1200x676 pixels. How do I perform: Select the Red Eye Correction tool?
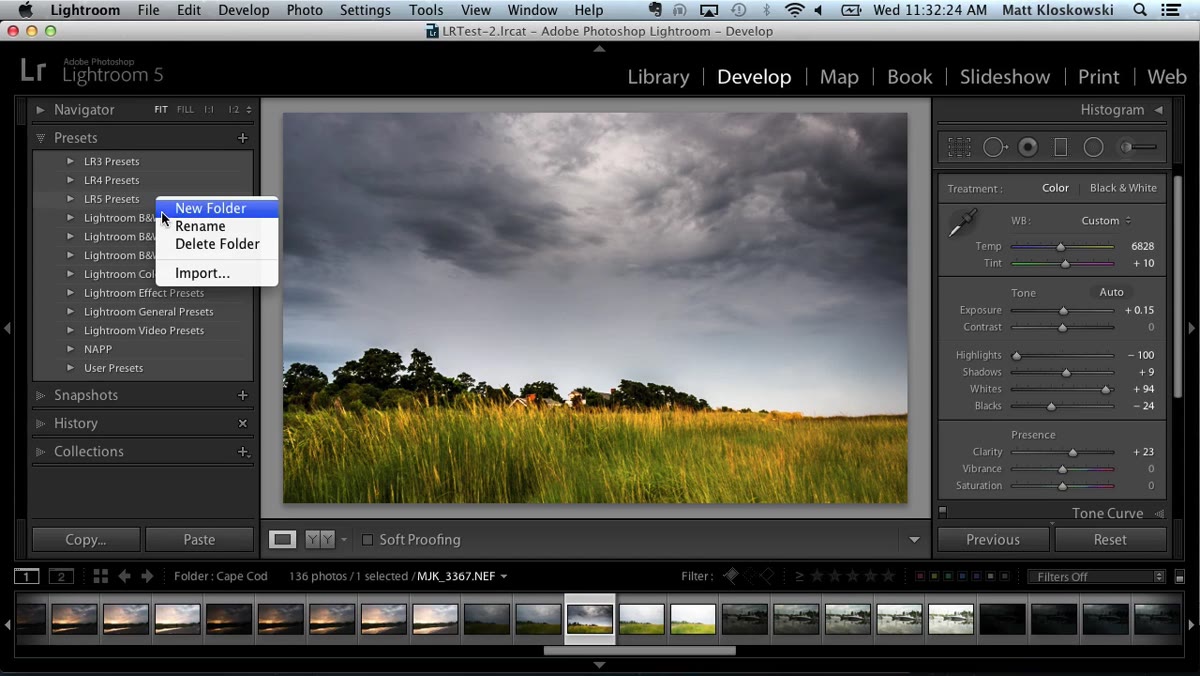(1028, 147)
